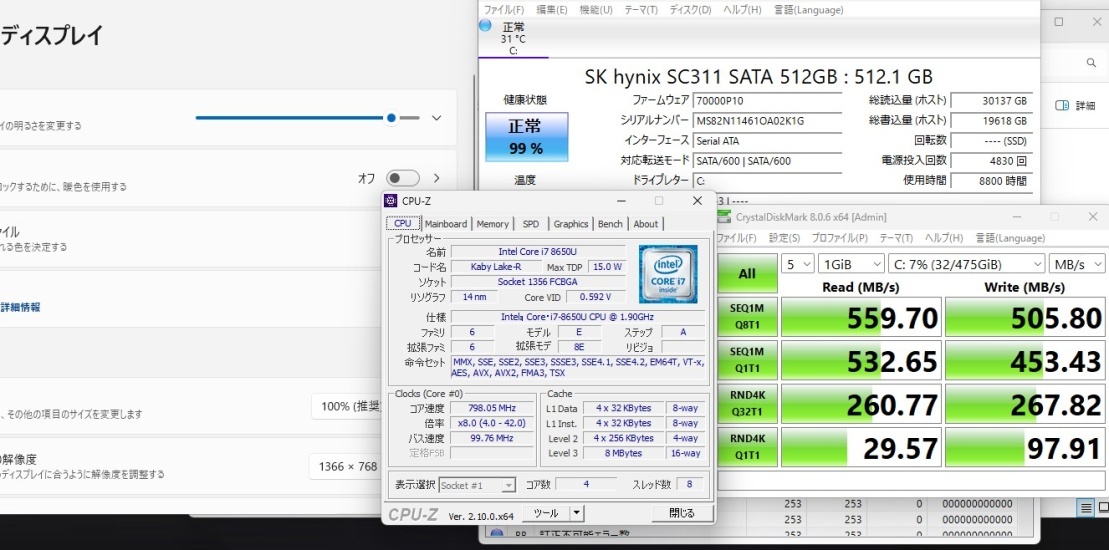Open the MB/s unit dropdown

click(x=1076, y=264)
